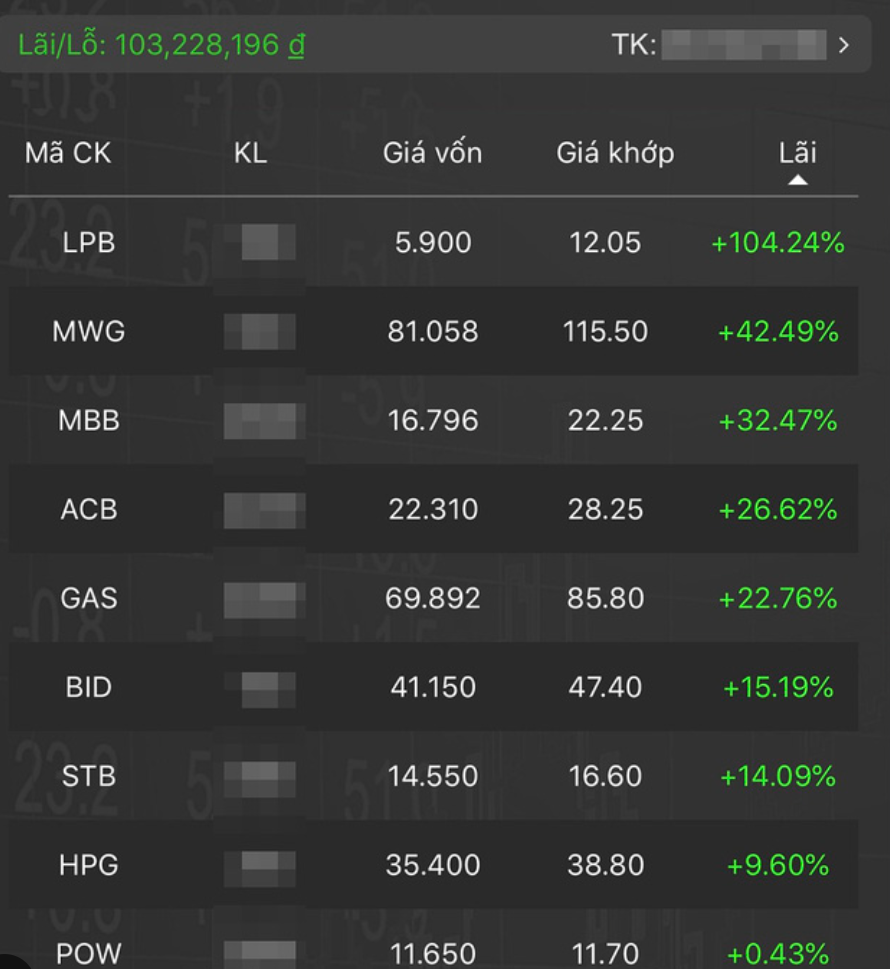Tap the Lãi/Lỗ total profit label
The height and width of the screenshot is (969, 890).
pyautogui.click(x=162, y=45)
